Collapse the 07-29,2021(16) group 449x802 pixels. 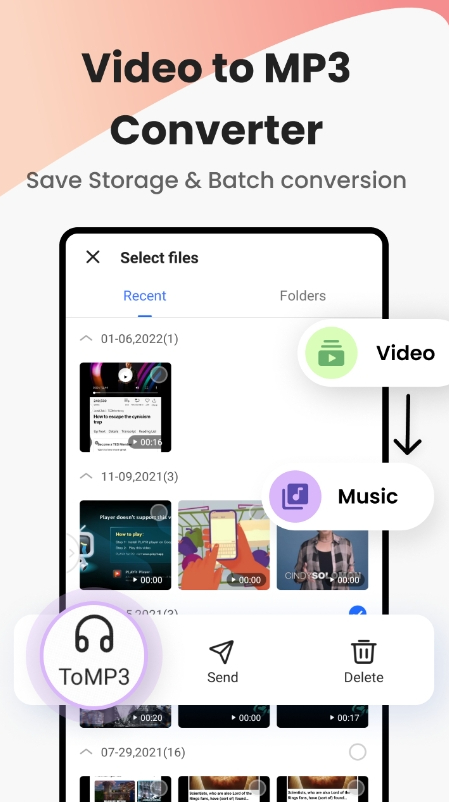tap(86, 752)
